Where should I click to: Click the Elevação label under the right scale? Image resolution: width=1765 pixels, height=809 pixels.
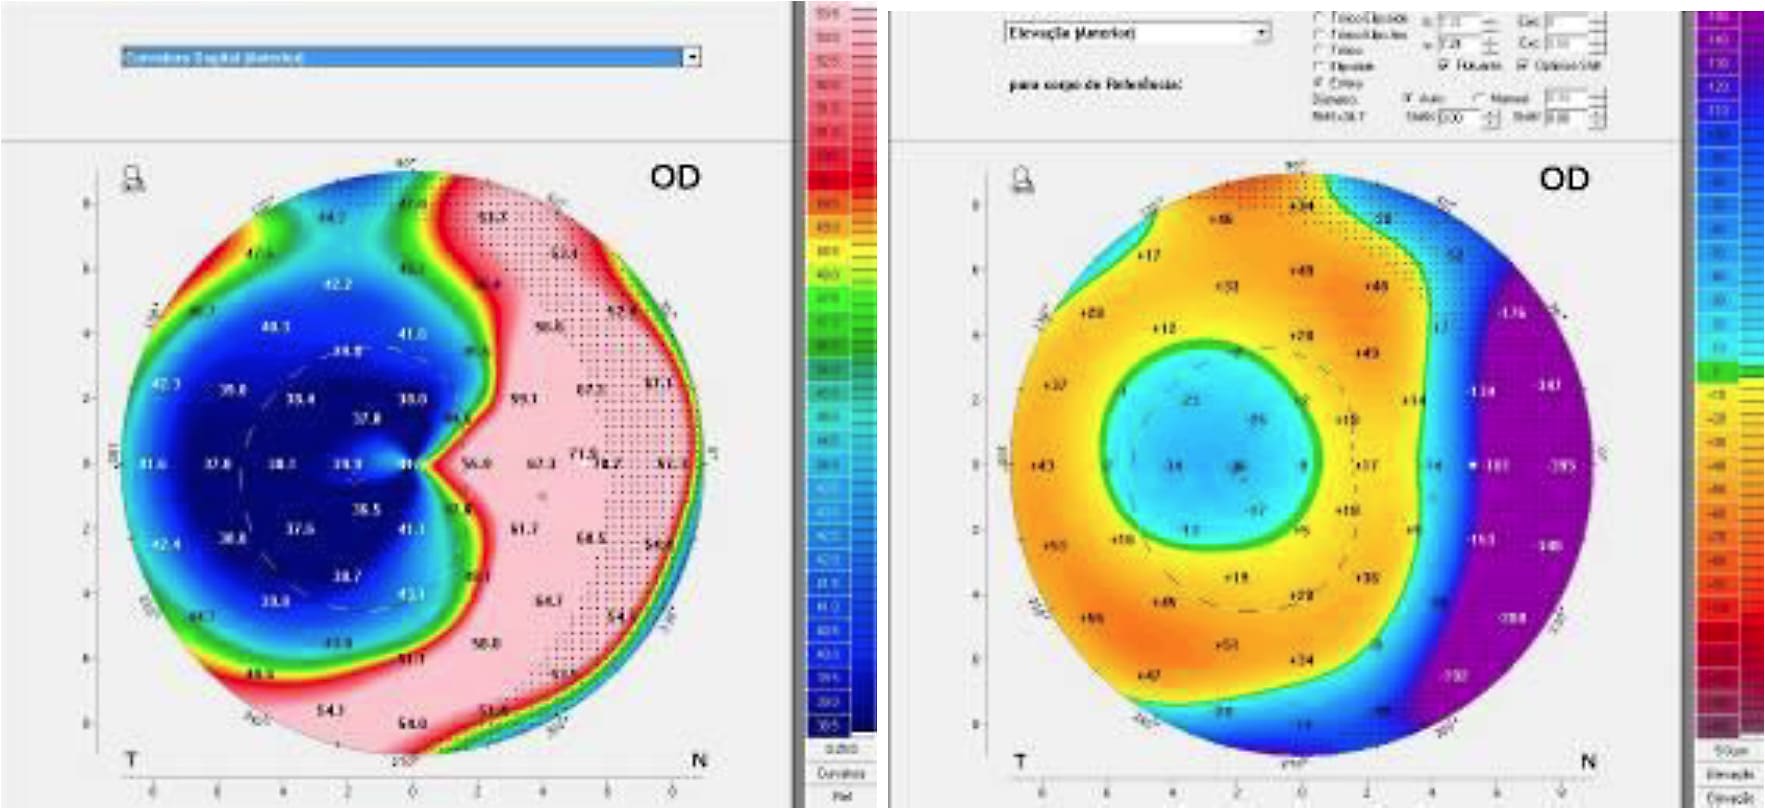click(x=1730, y=774)
